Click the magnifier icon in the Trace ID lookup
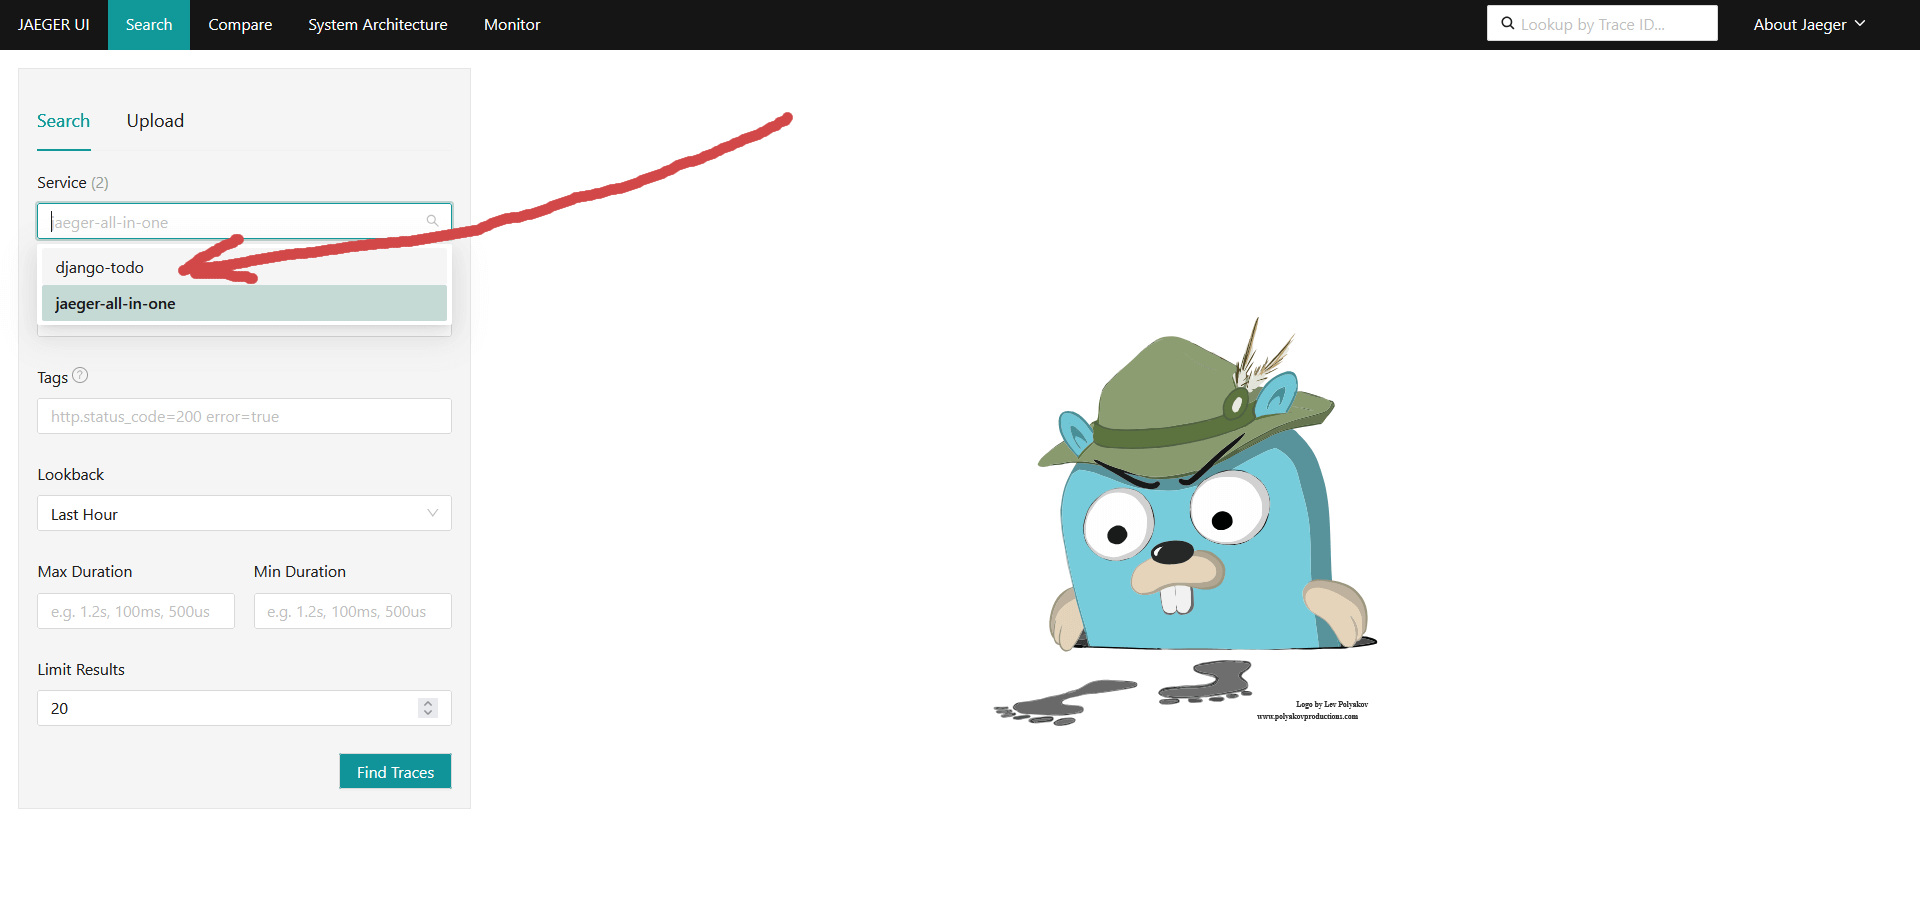 1507,23
